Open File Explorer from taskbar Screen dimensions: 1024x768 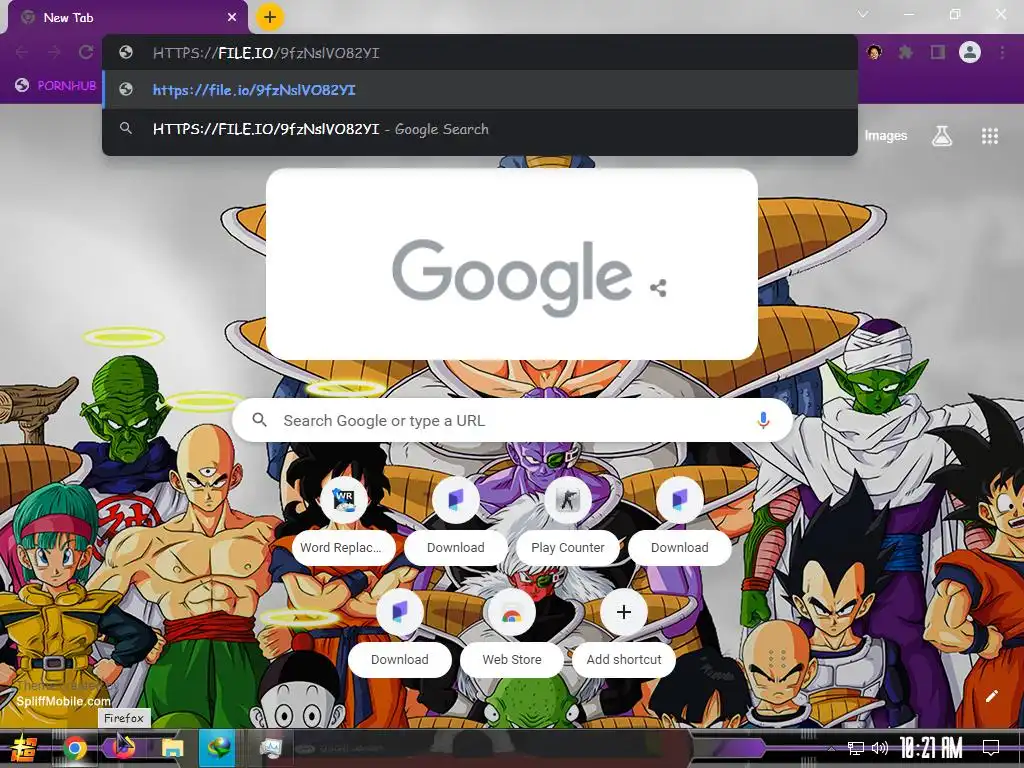pos(172,748)
